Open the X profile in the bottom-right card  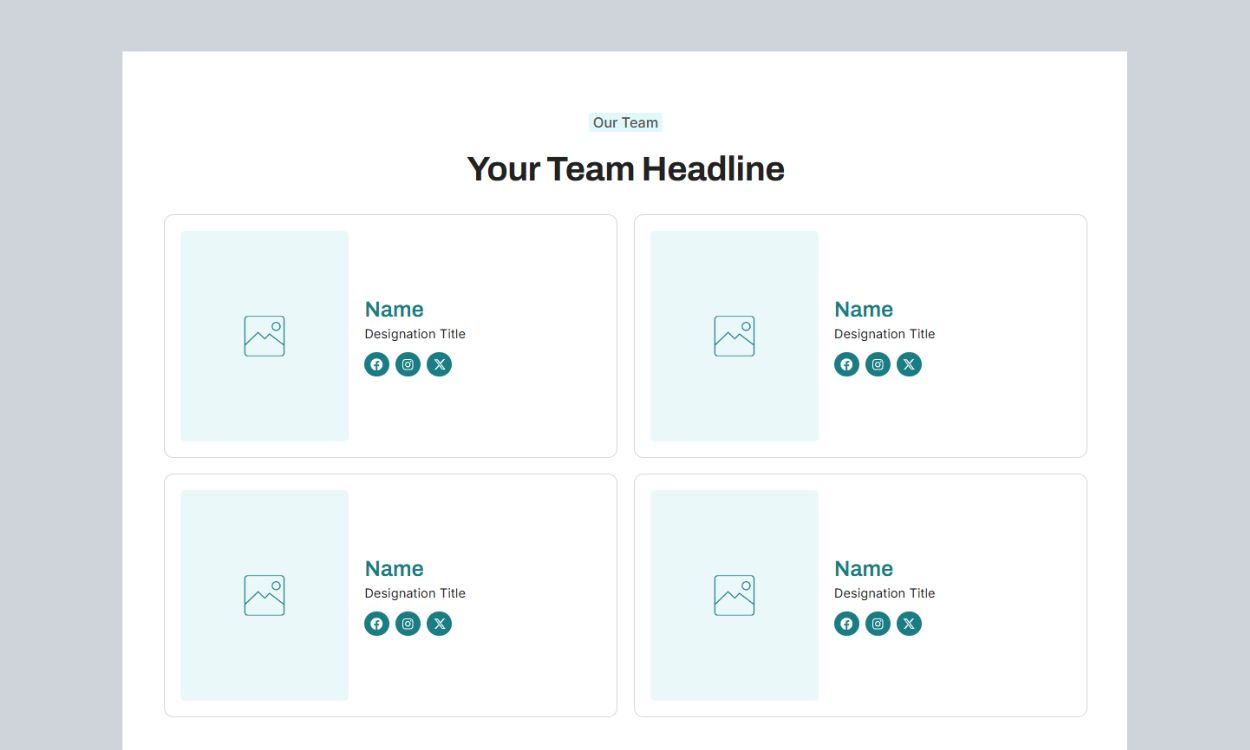[x=909, y=624]
